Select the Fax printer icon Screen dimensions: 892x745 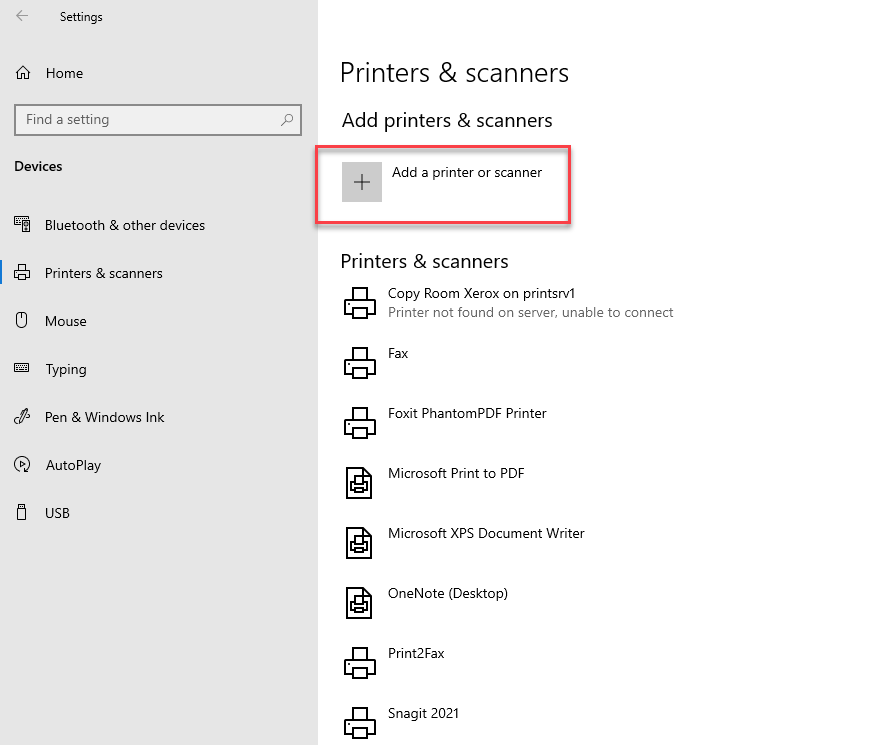click(x=360, y=362)
